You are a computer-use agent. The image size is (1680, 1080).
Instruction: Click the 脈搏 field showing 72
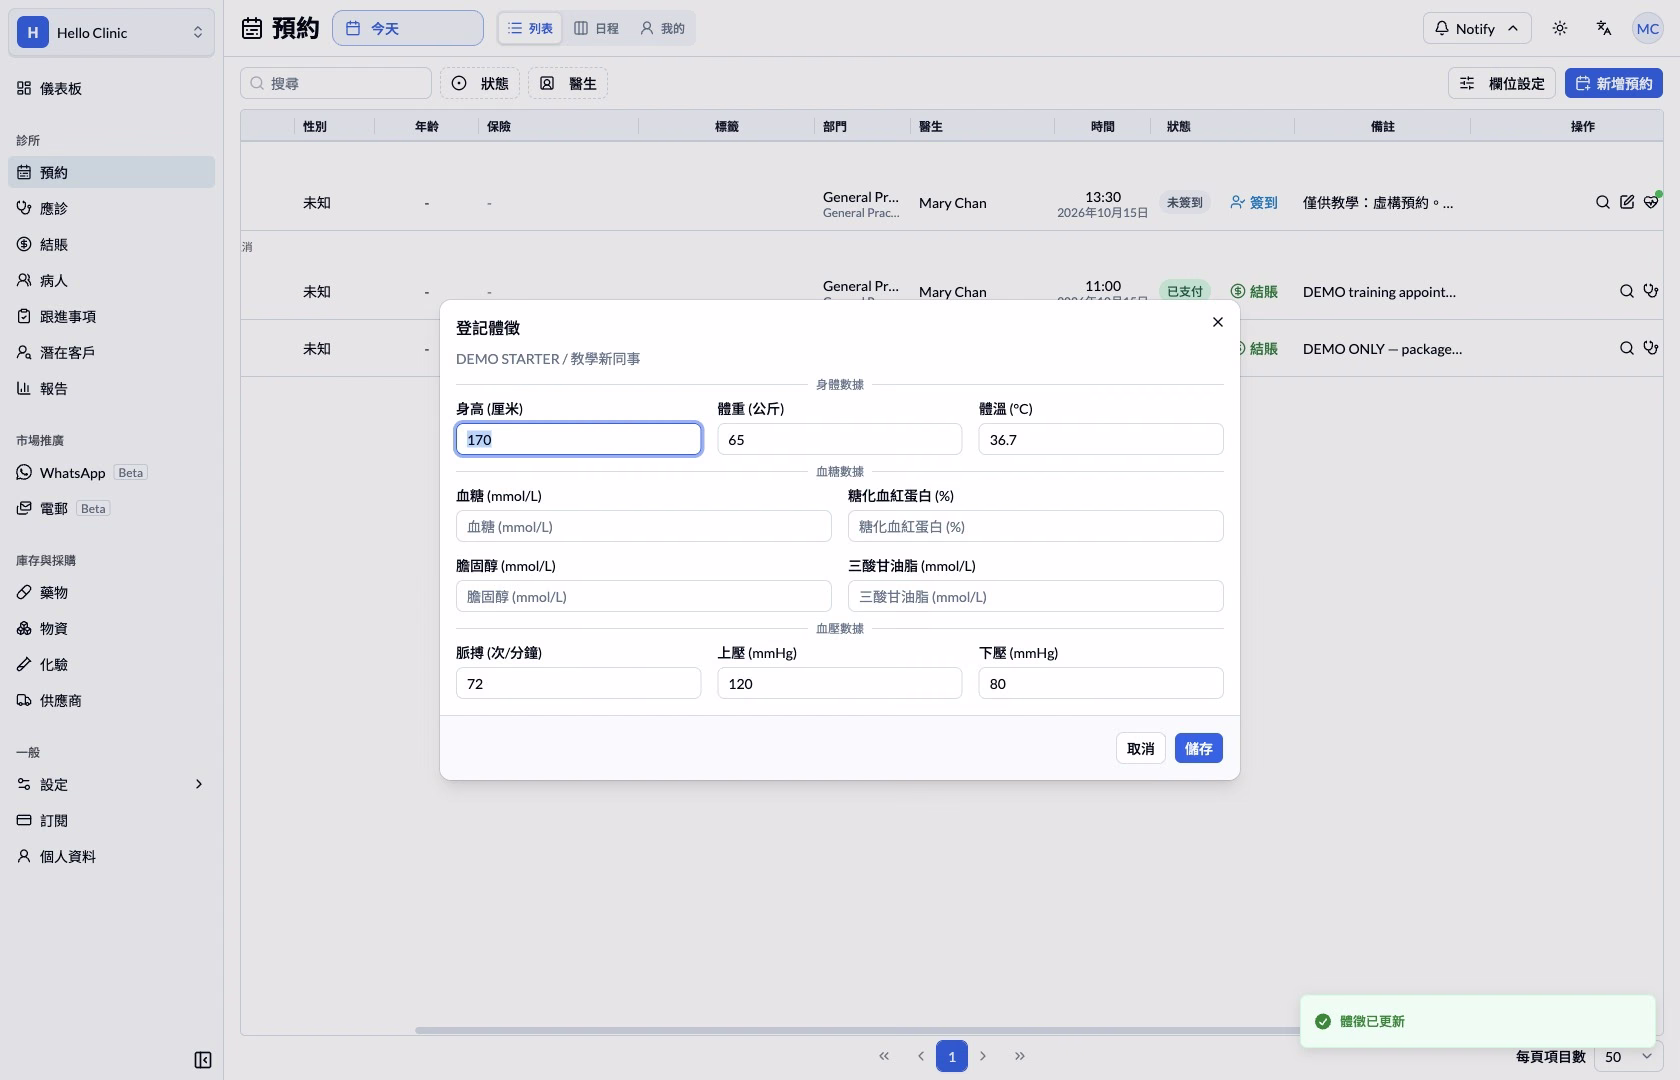click(578, 683)
